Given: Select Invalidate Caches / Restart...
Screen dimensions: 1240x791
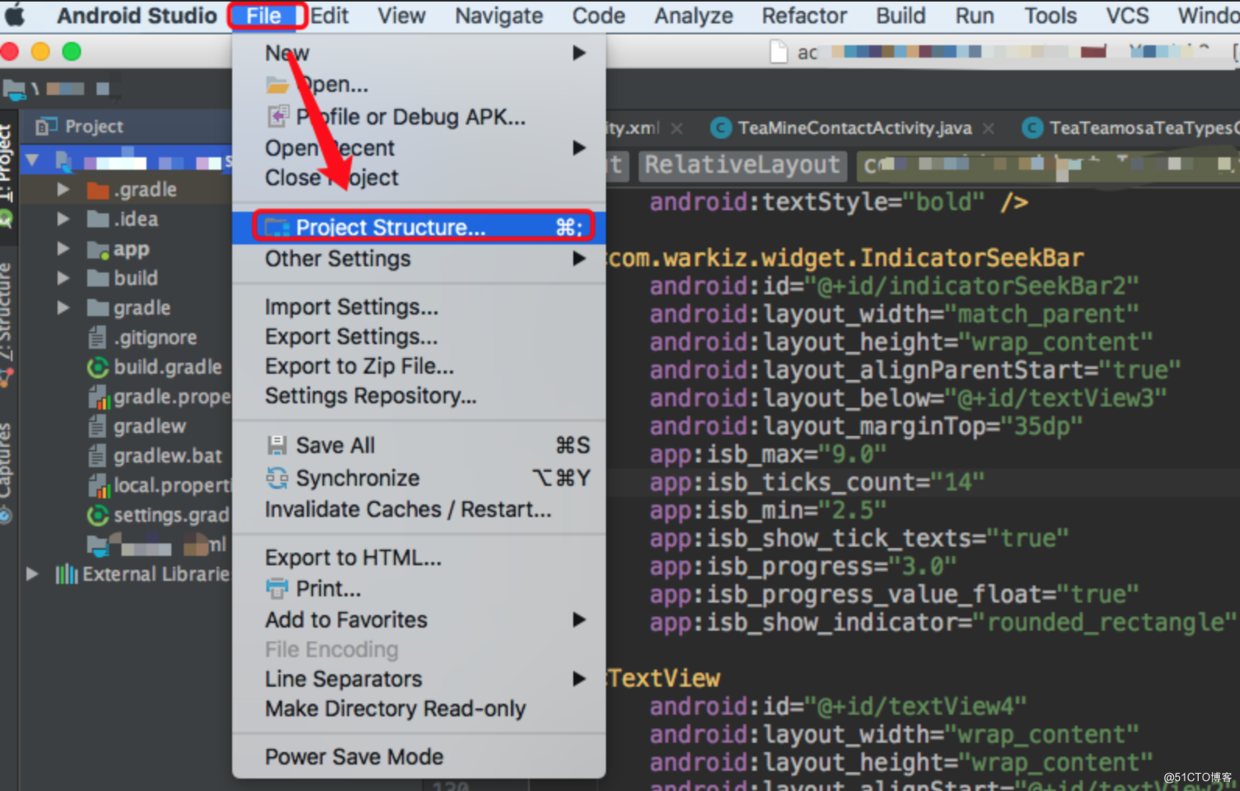Looking at the screenshot, I should 419,510.
